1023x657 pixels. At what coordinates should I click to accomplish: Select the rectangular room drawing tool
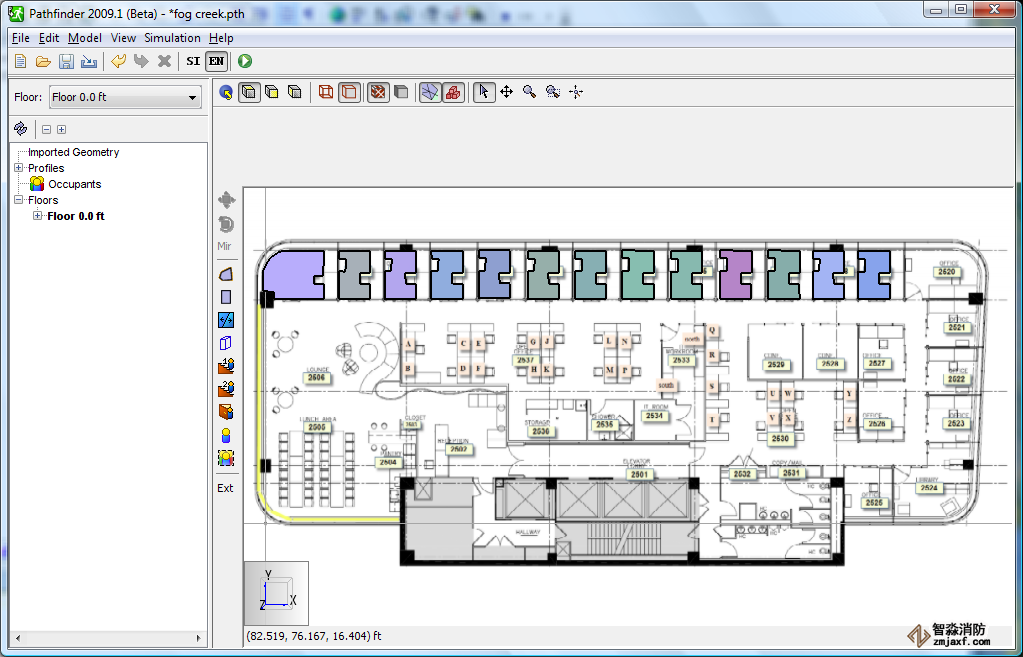[225, 297]
